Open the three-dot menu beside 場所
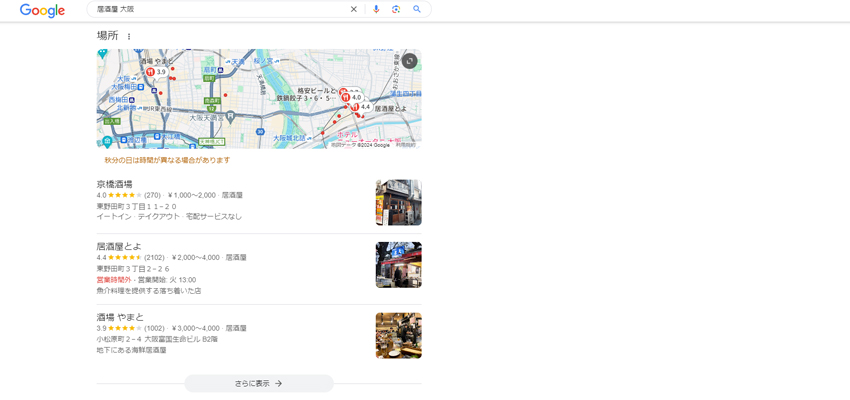This screenshot has width=850, height=400. pyautogui.click(x=128, y=36)
